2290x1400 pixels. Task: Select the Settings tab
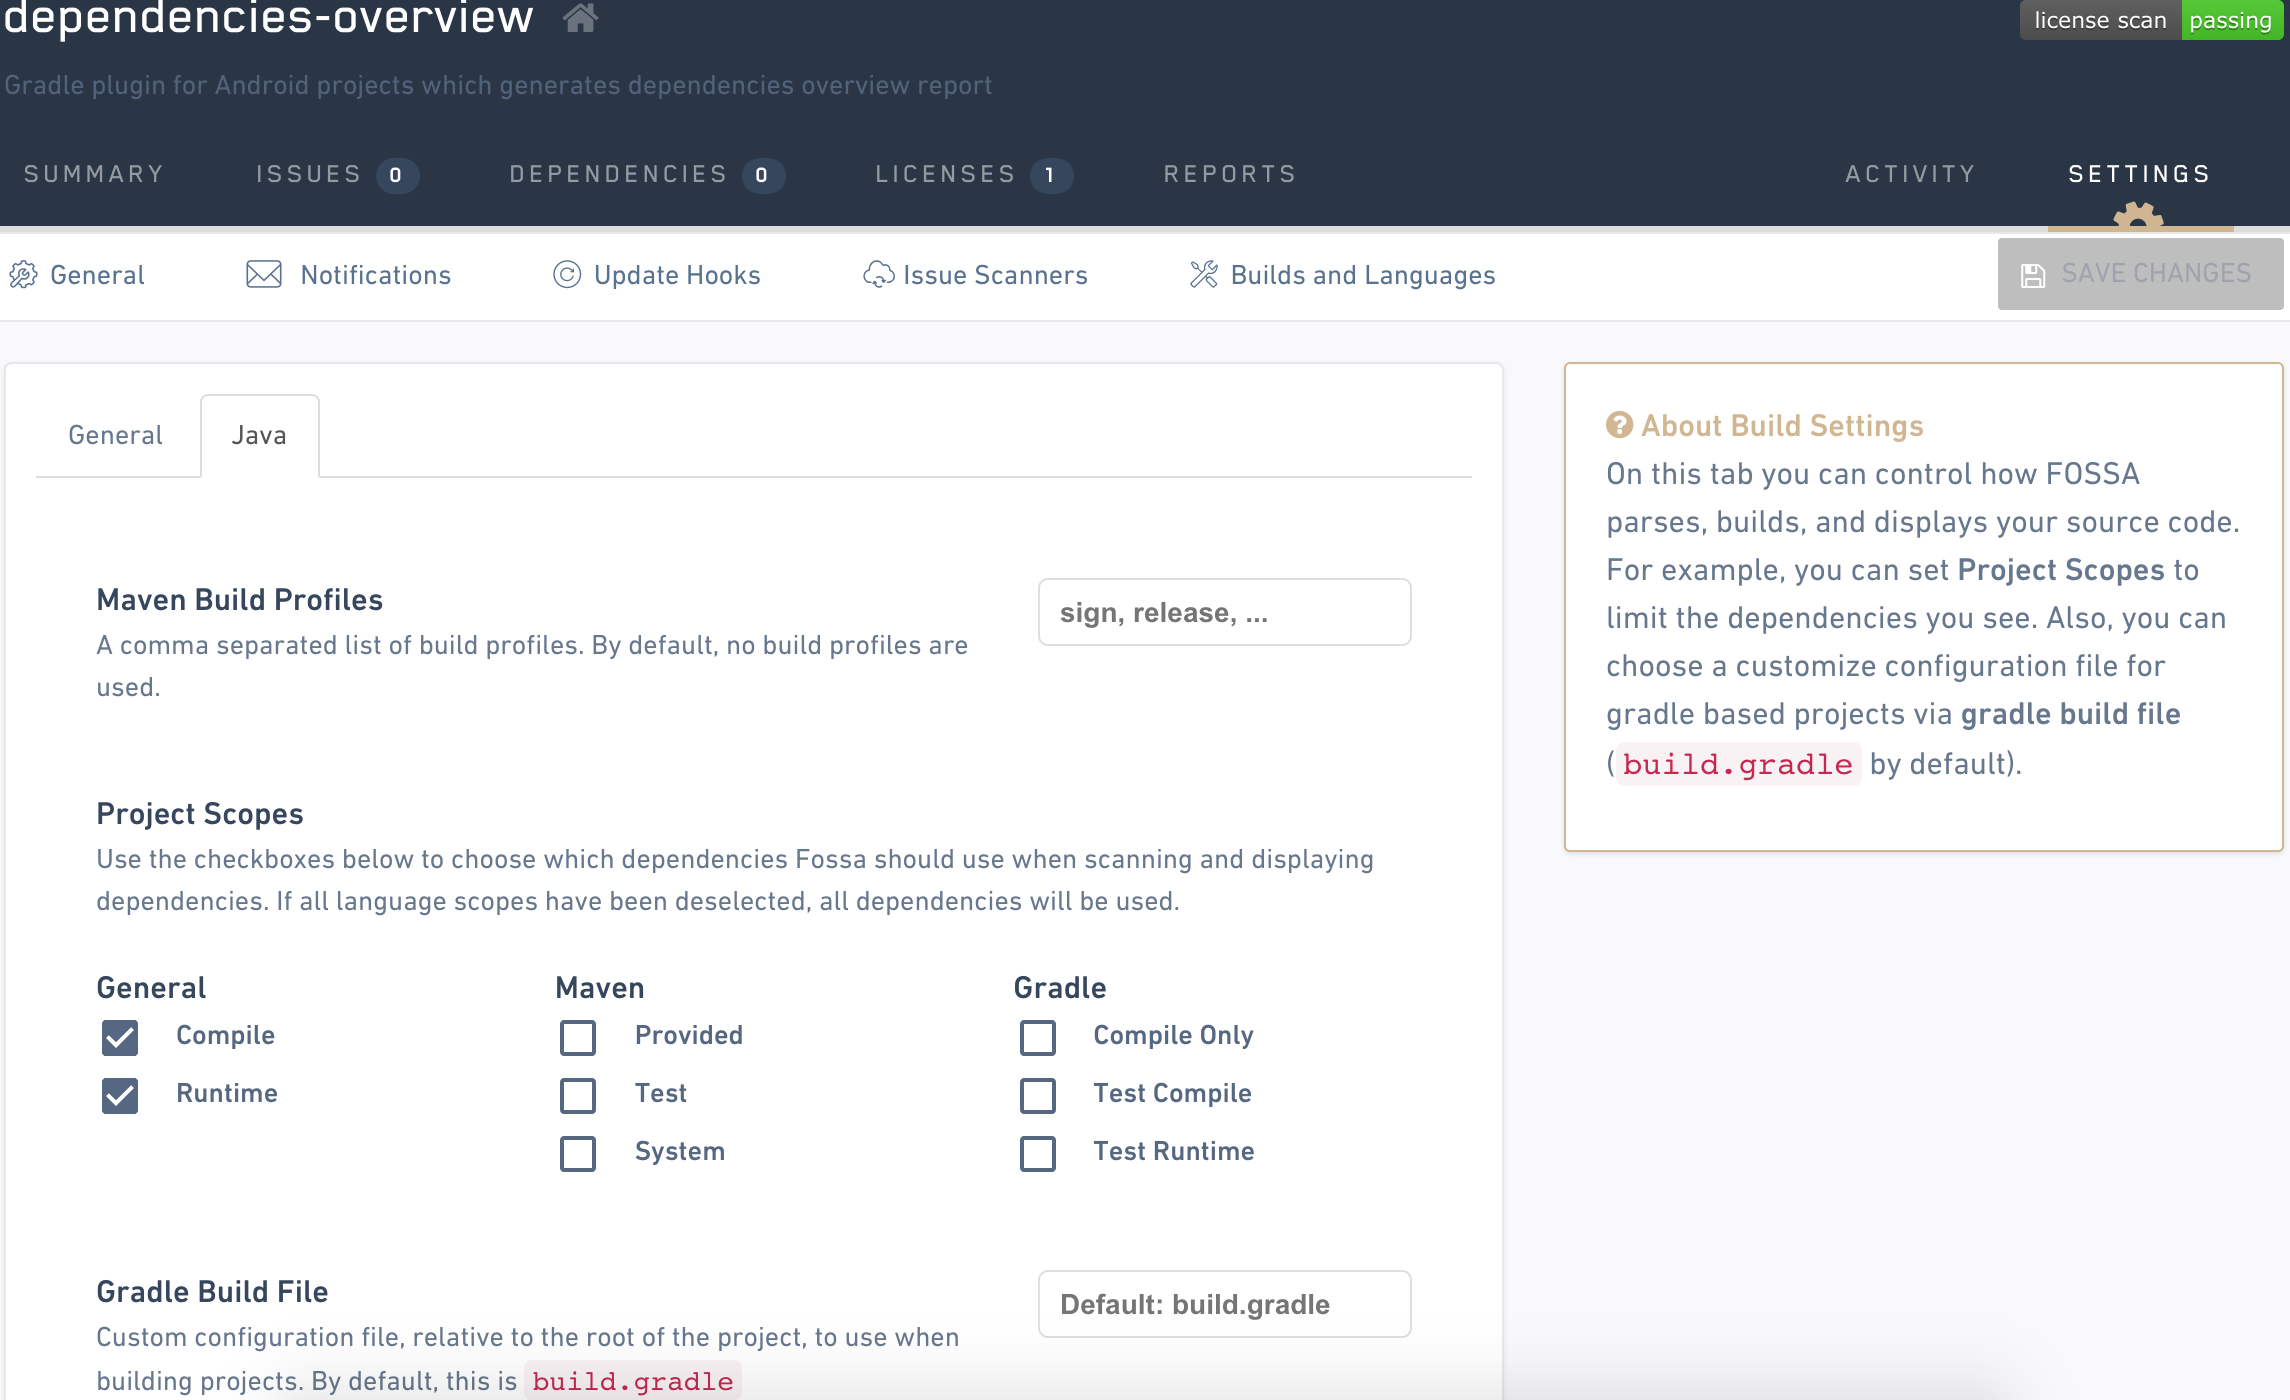(2140, 174)
